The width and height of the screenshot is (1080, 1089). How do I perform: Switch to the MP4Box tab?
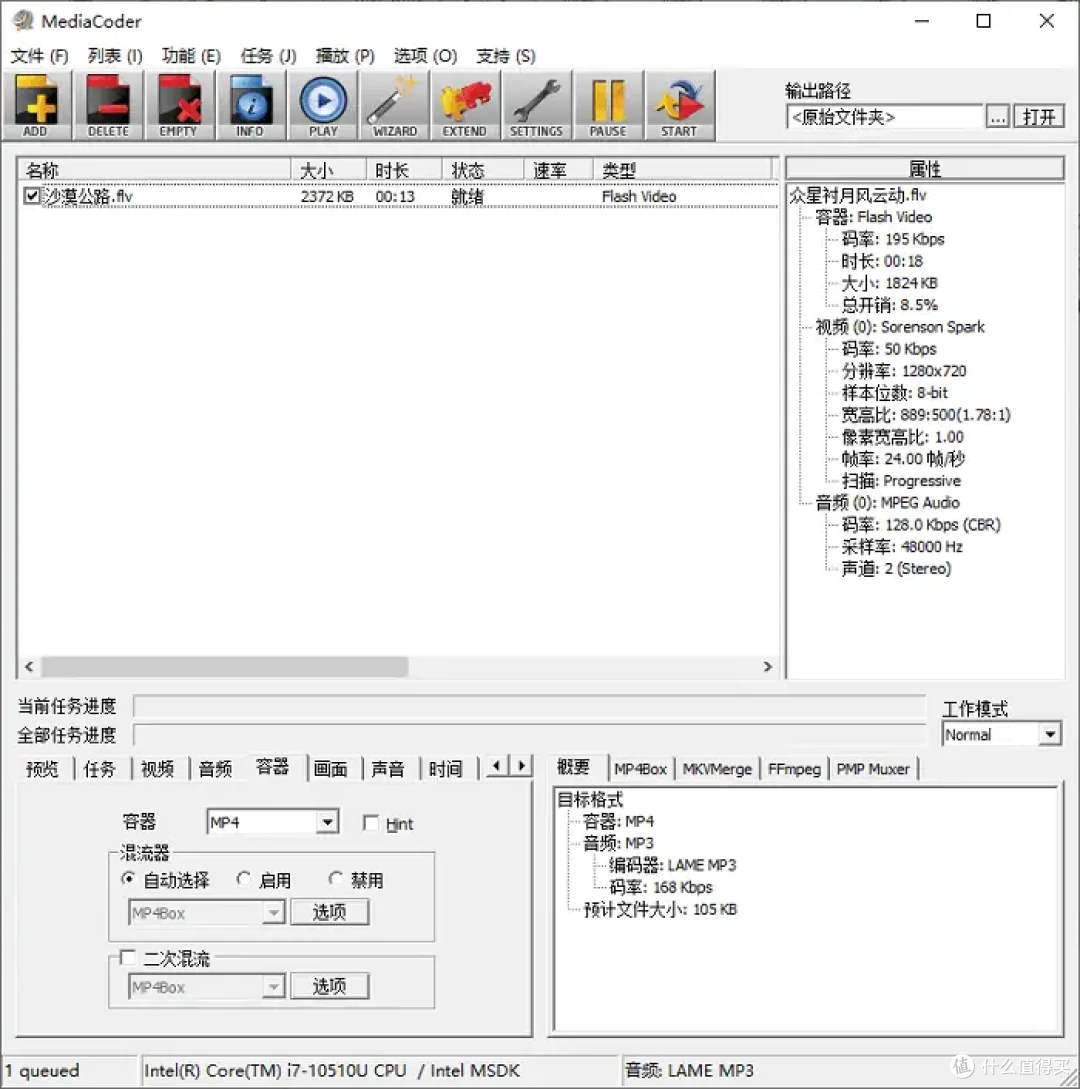(x=640, y=769)
